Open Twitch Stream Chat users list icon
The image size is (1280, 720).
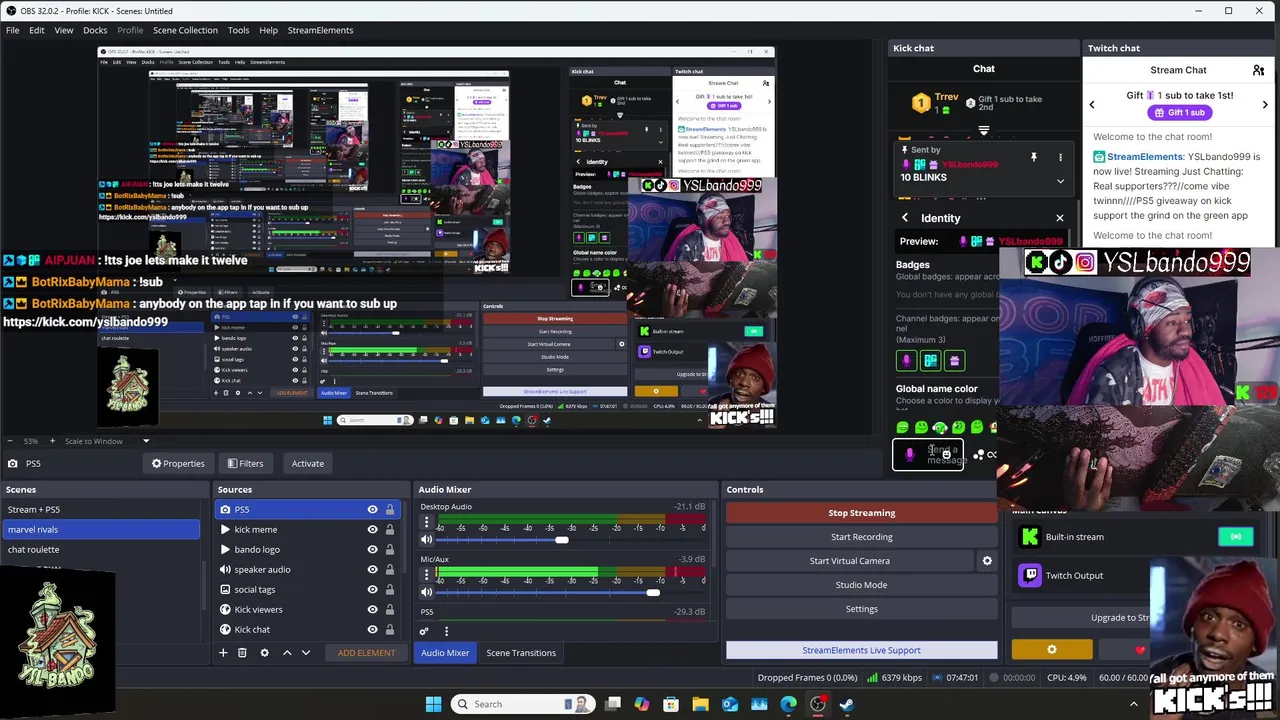point(1258,70)
